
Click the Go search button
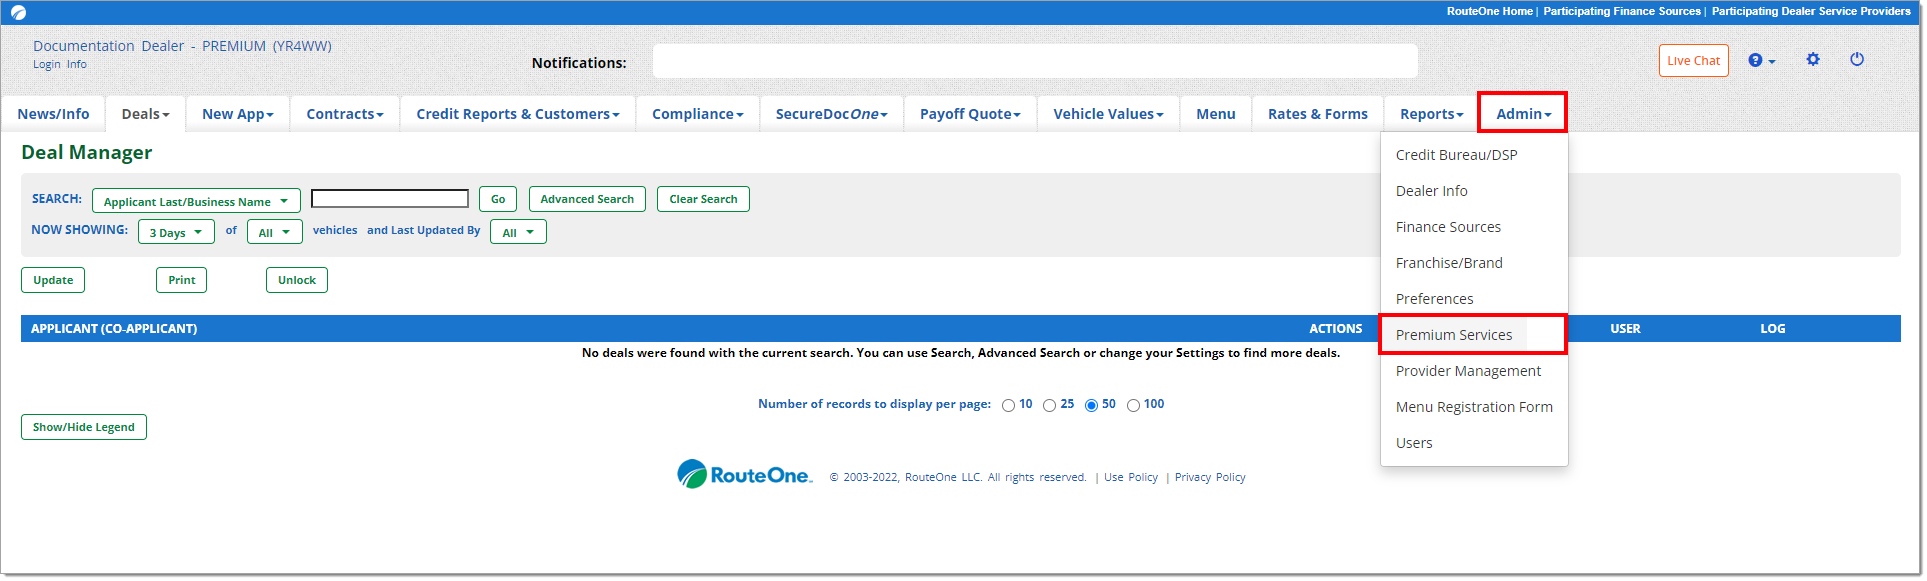(x=498, y=199)
